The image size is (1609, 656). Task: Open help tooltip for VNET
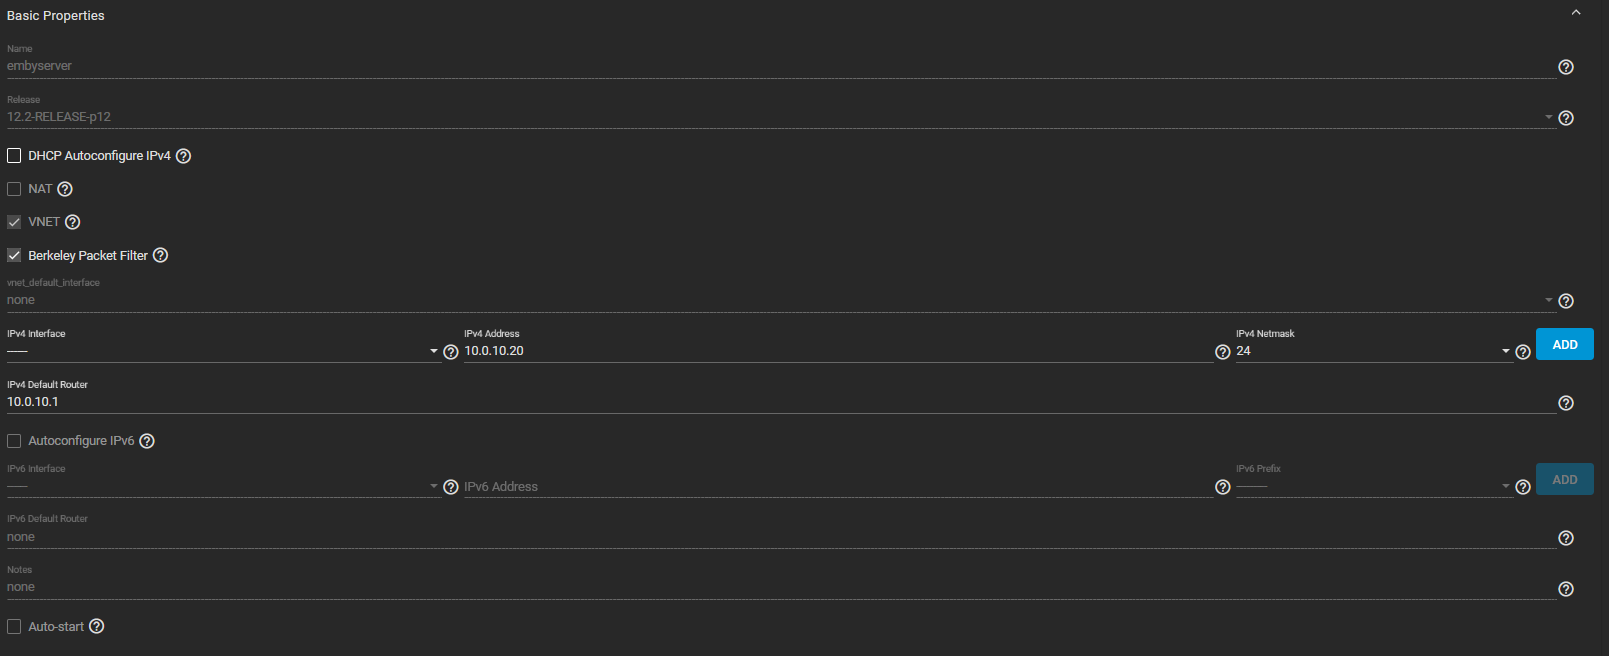[72, 222]
